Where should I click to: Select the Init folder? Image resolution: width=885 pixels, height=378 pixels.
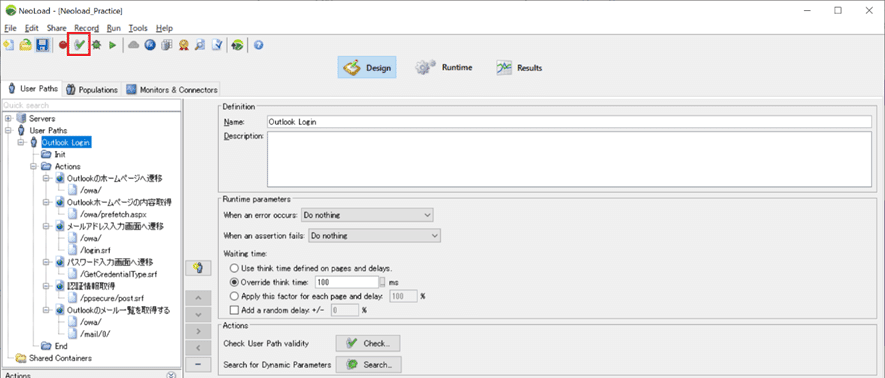pyautogui.click(x=60, y=155)
